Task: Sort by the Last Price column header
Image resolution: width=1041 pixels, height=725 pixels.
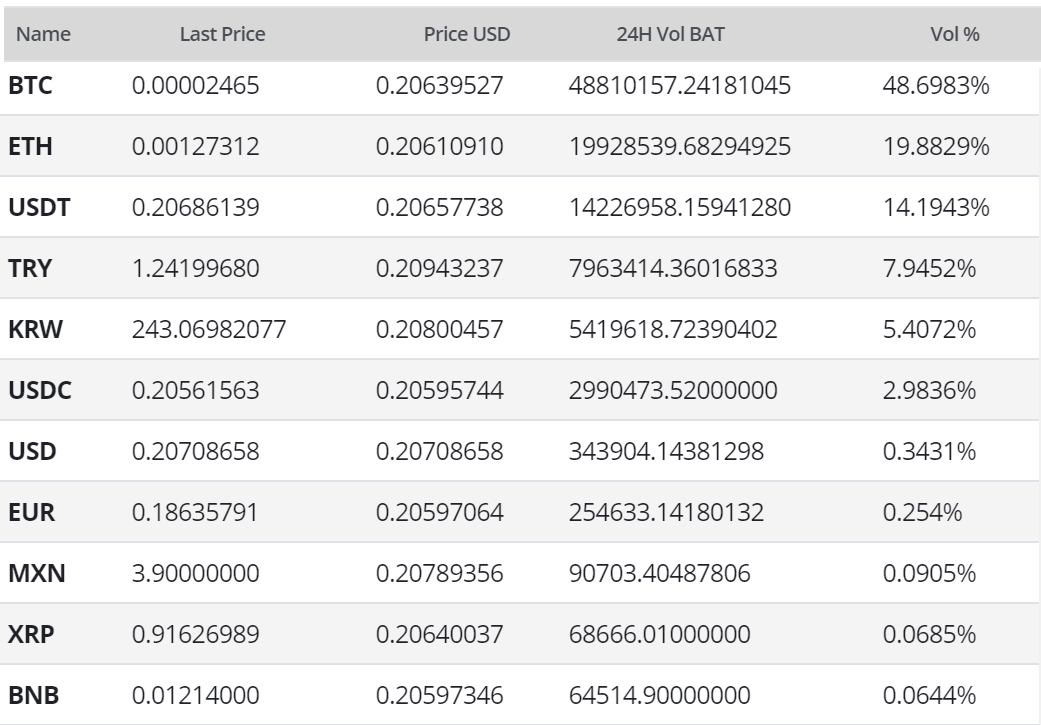Action: click(222, 34)
